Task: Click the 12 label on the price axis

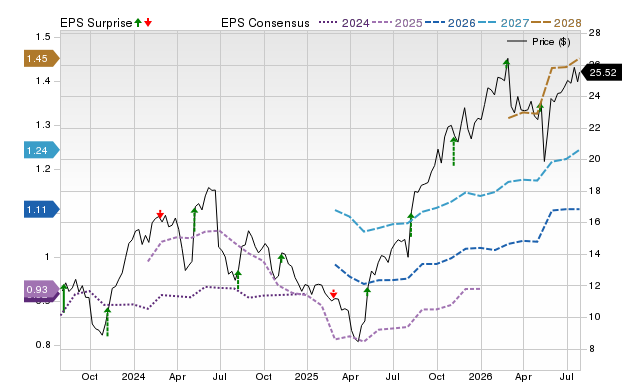Action: tap(595, 285)
